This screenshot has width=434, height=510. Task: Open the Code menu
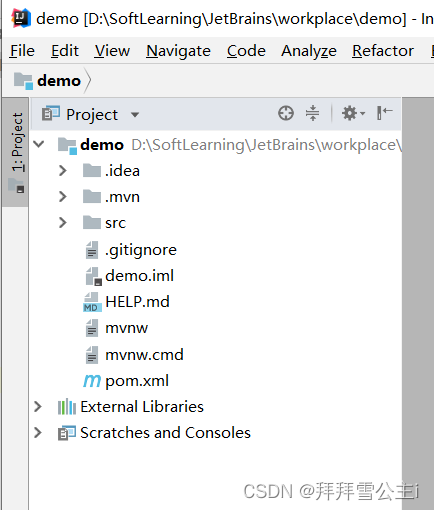pyautogui.click(x=246, y=51)
